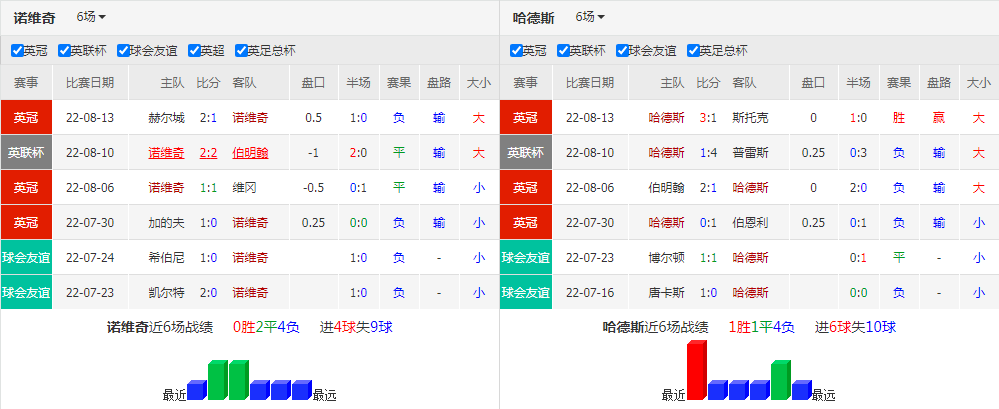Click 希伯尼 home team name
999x409 pixels.
click(166, 258)
